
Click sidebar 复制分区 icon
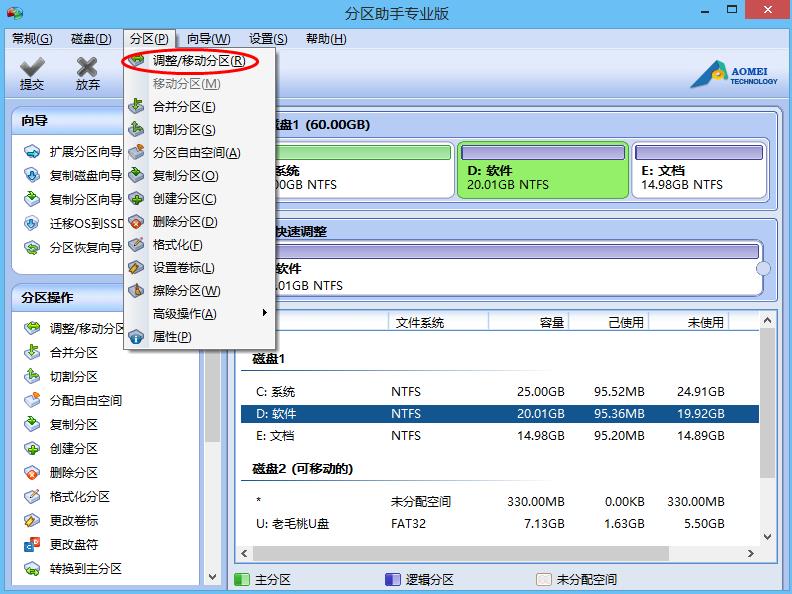(x=32, y=424)
